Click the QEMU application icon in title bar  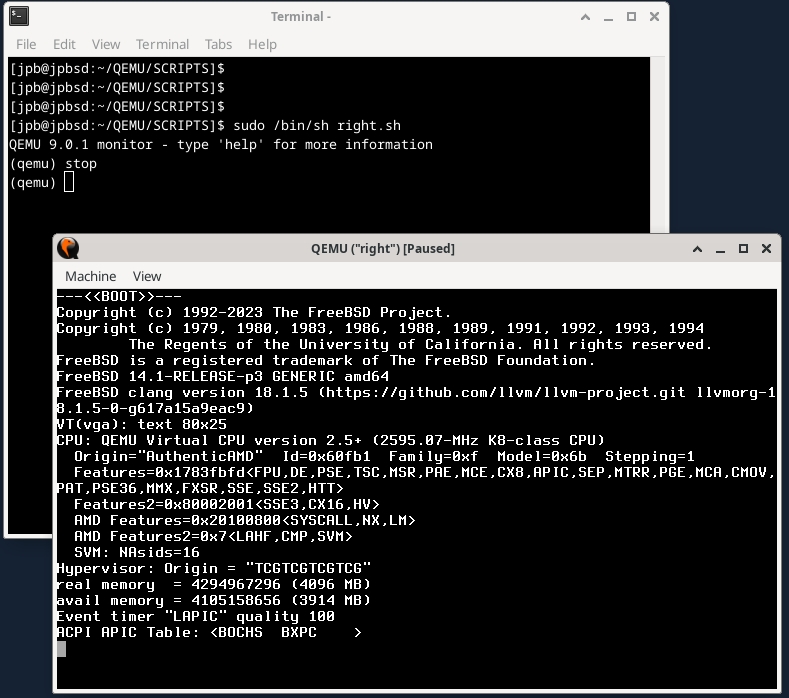click(x=68, y=248)
